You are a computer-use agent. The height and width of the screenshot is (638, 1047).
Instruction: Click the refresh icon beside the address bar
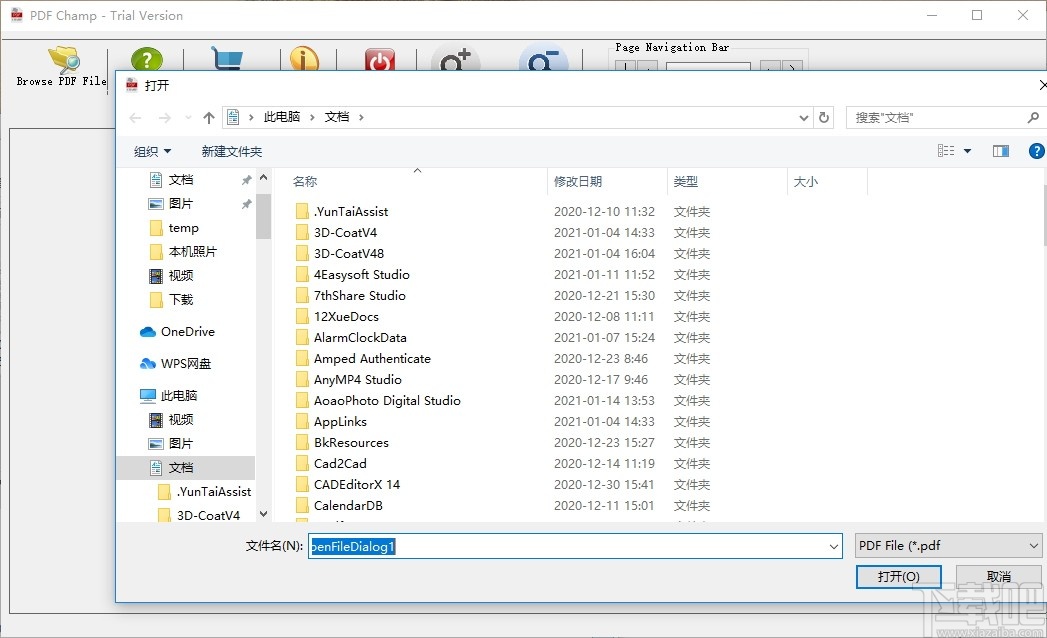click(824, 117)
